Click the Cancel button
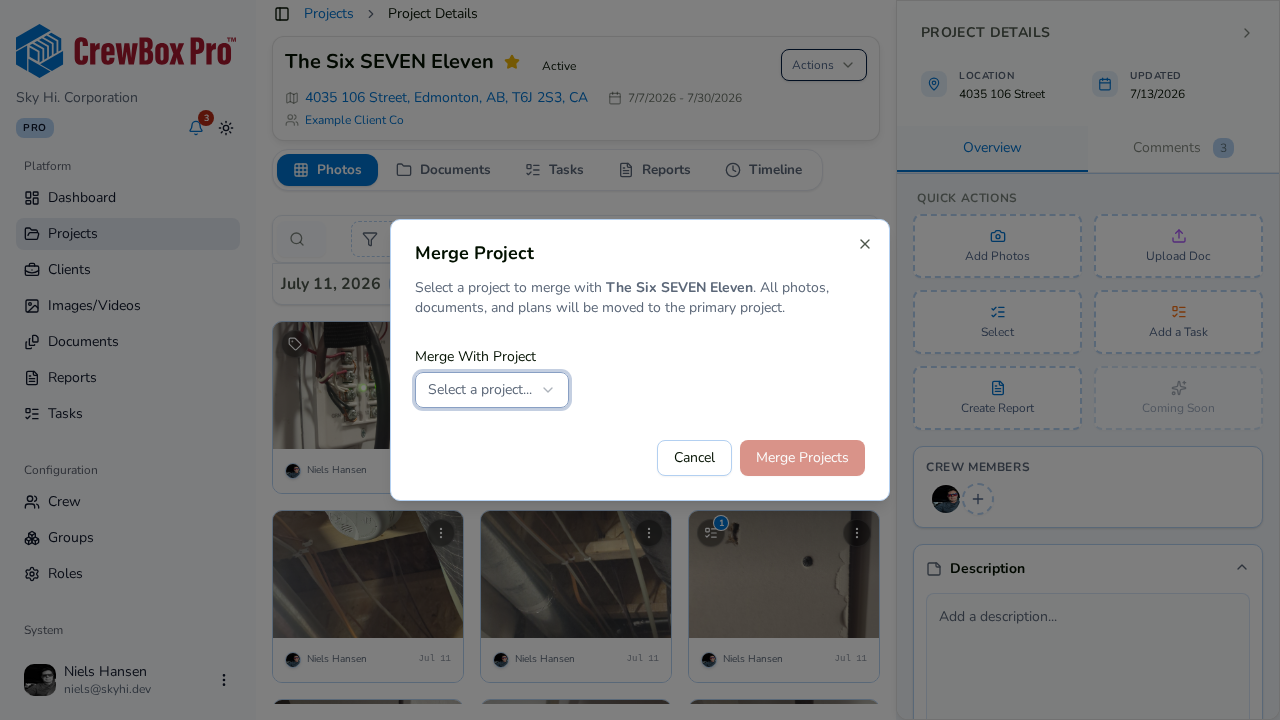This screenshot has height=720, width=1280. [x=694, y=458]
